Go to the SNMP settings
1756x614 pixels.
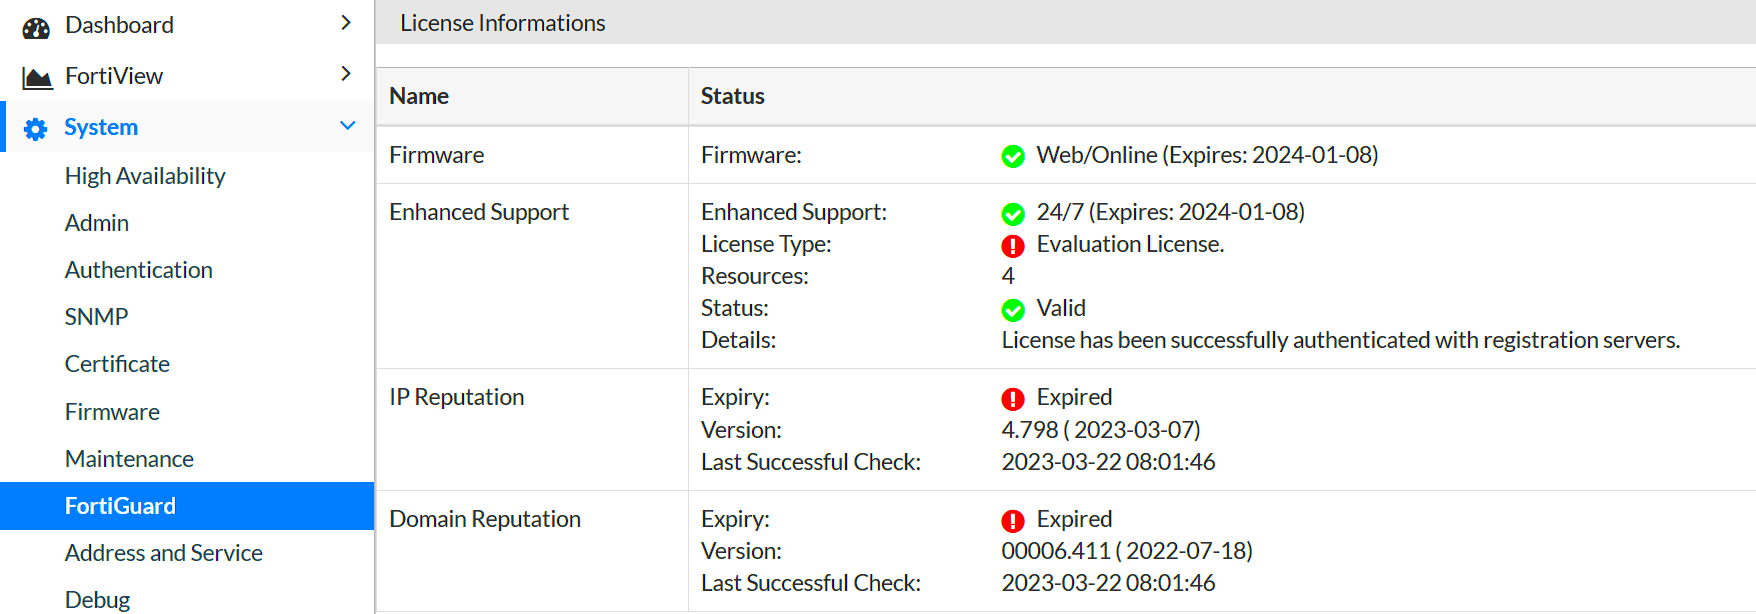click(97, 317)
